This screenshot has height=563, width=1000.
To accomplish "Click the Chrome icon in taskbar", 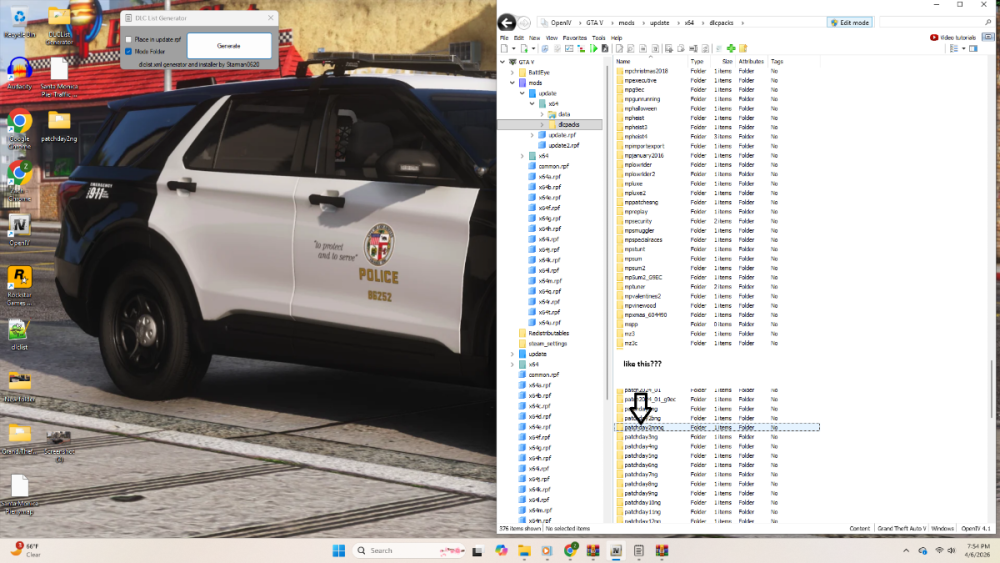I will point(570,551).
